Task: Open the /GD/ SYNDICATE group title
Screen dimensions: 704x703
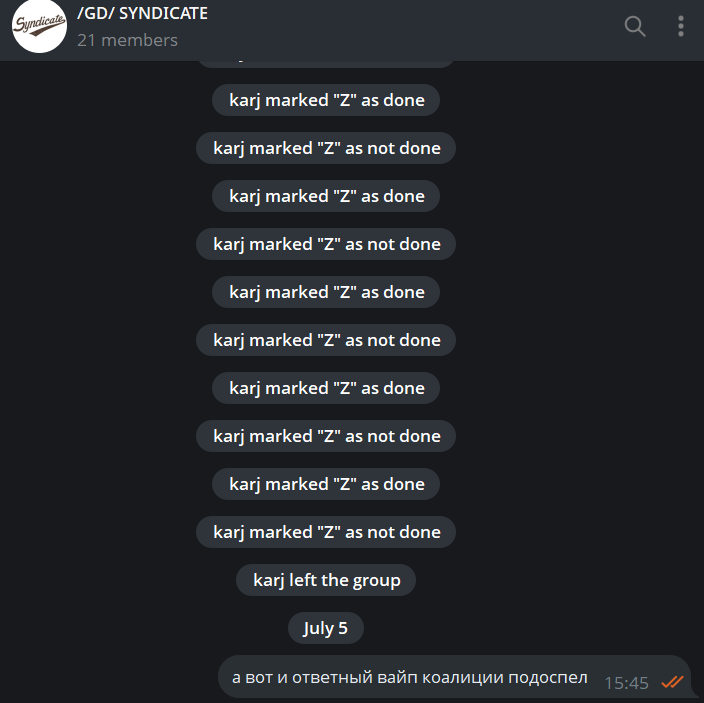Action: (x=142, y=13)
